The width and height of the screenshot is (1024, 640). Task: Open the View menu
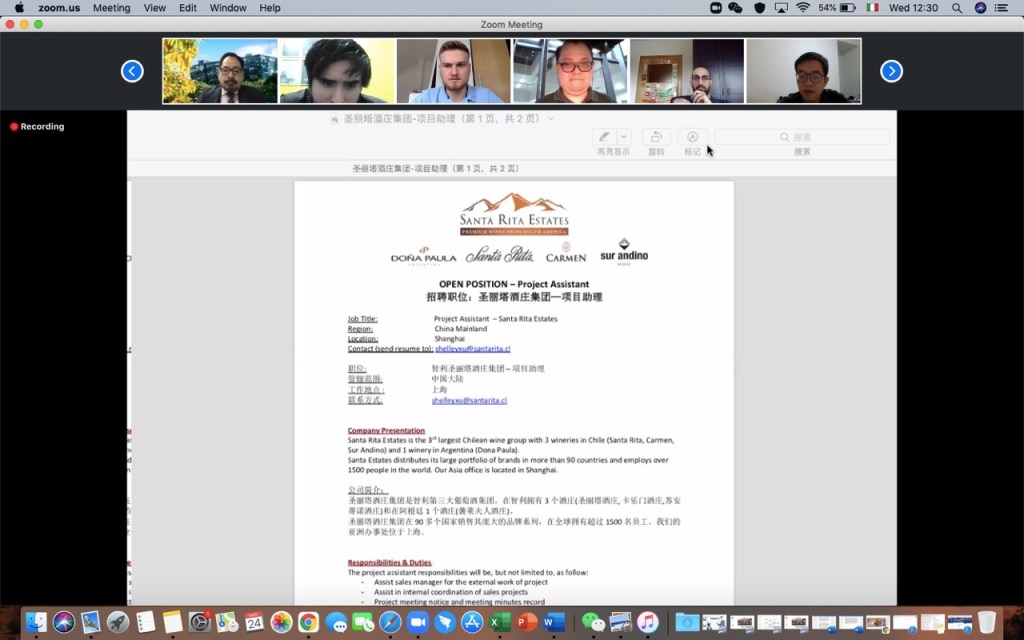155,8
